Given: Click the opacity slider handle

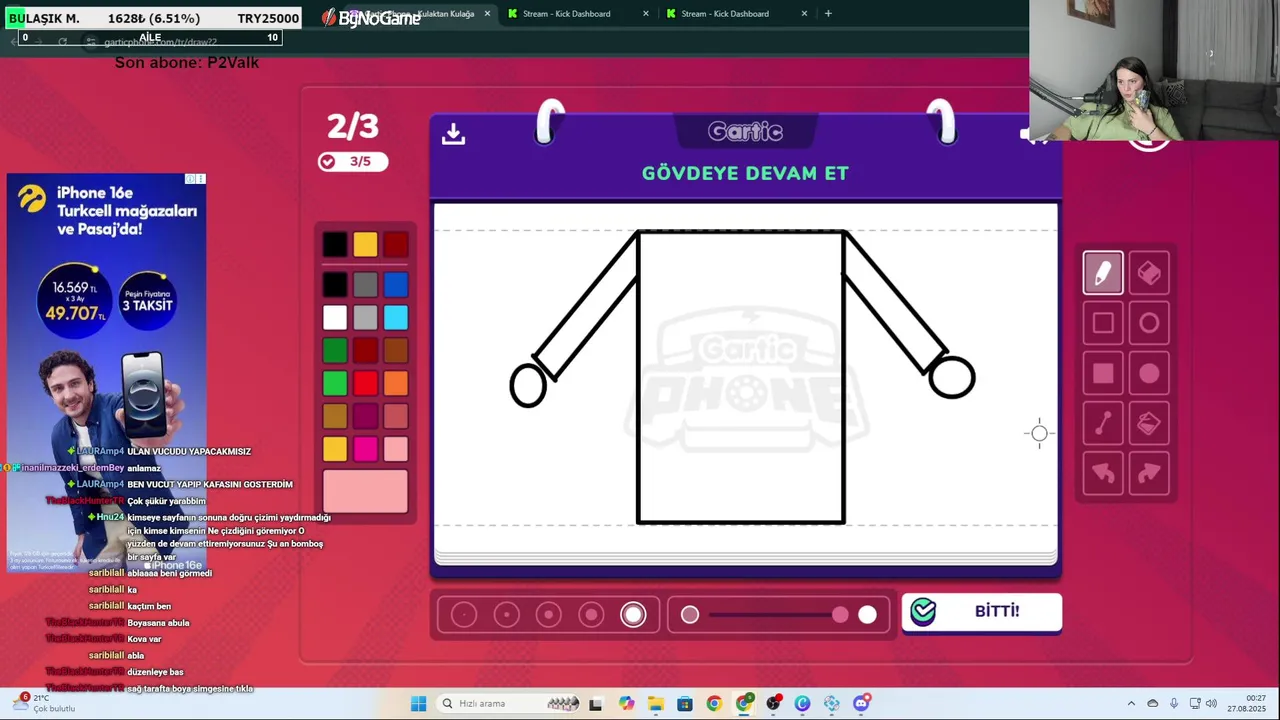Looking at the screenshot, I should pos(840,615).
